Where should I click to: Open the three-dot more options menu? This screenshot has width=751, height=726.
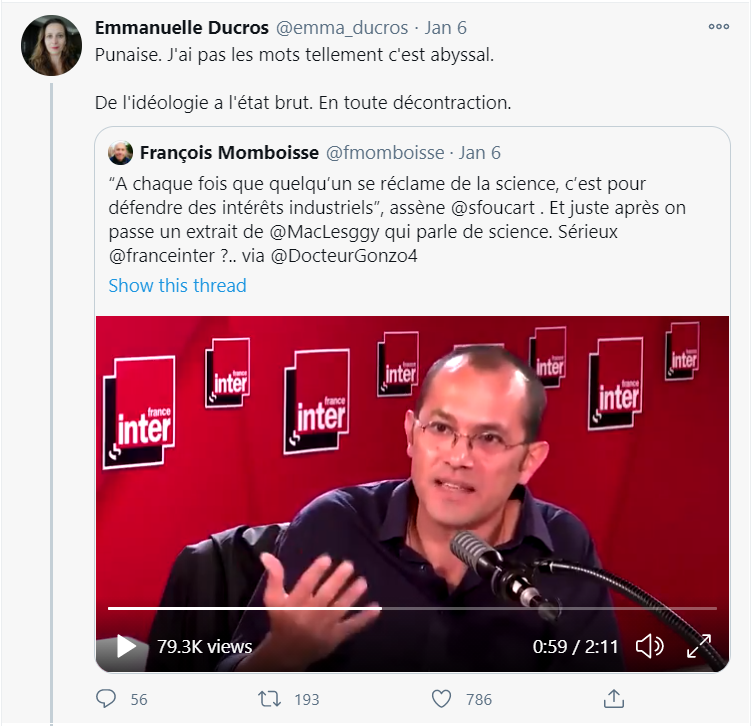718,27
